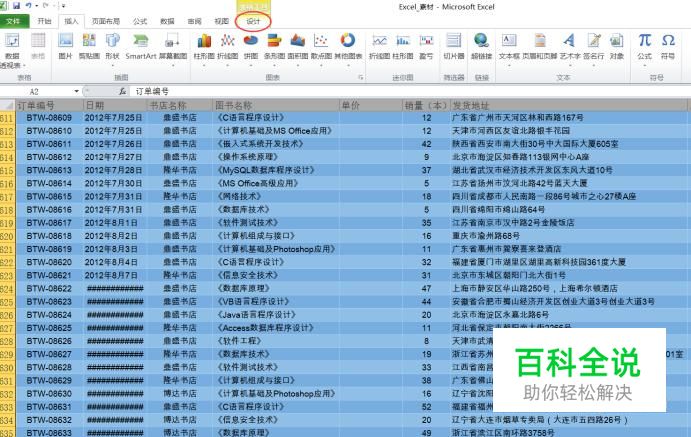Click the fx insert function button
This screenshot has width=691, height=437.
pos(123,91)
